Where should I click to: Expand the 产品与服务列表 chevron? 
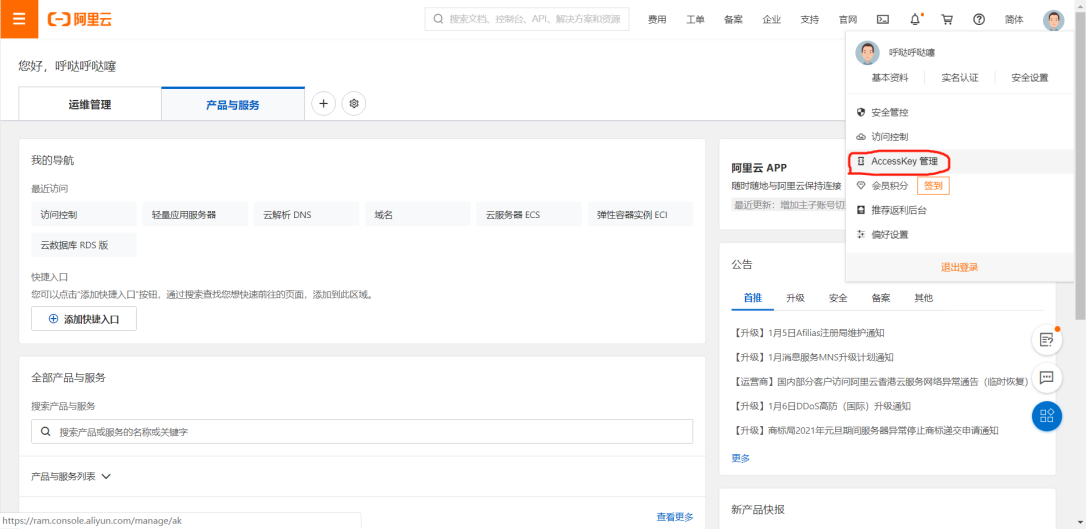[x=106, y=476]
